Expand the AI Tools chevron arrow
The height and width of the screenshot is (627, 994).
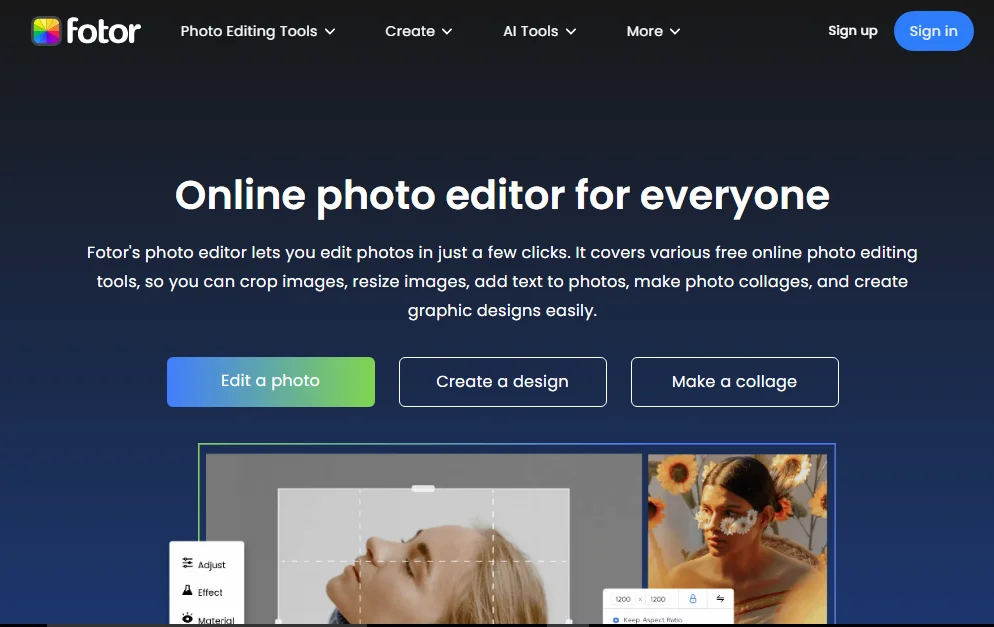click(571, 32)
